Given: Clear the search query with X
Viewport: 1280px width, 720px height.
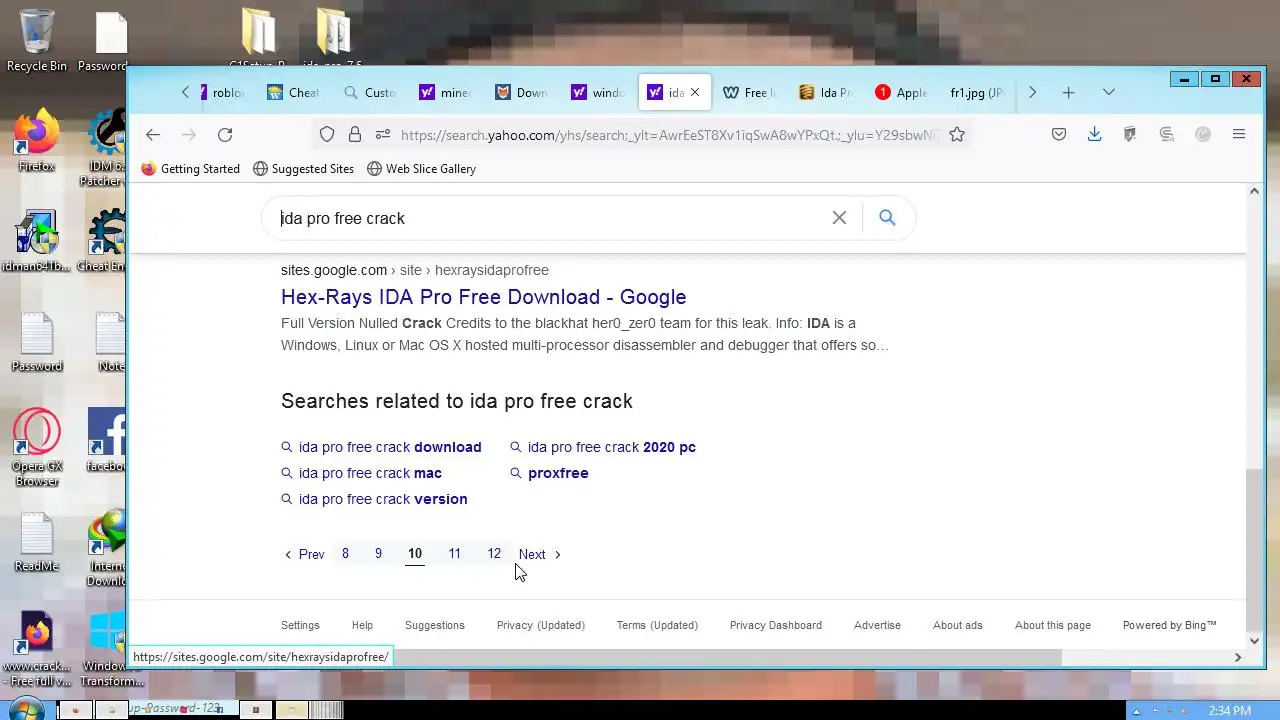Looking at the screenshot, I should point(839,218).
